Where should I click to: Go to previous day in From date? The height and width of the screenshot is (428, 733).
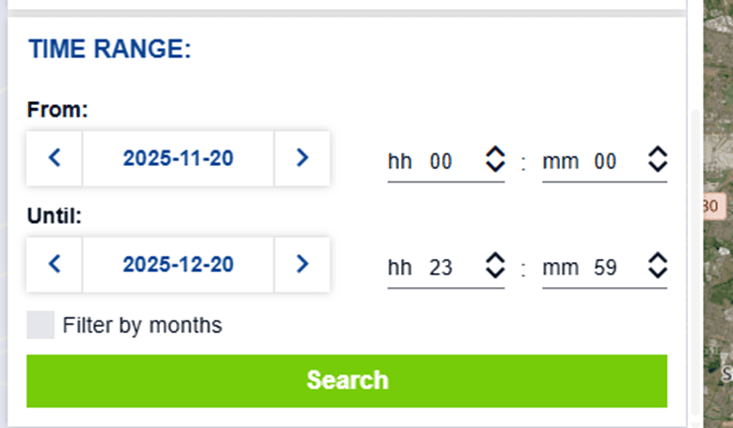click(x=55, y=158)
